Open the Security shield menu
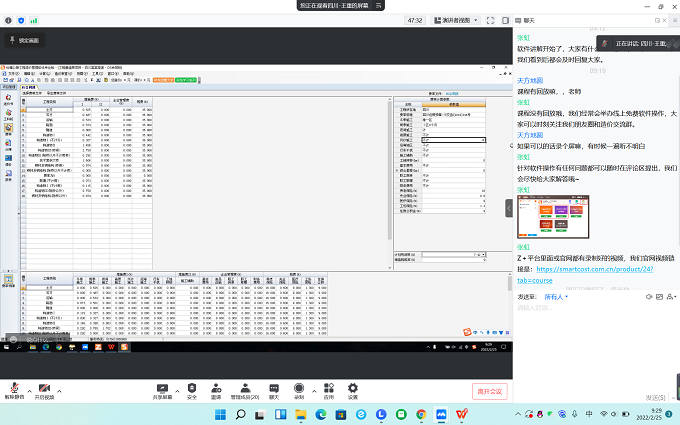 tap(192, 391)
